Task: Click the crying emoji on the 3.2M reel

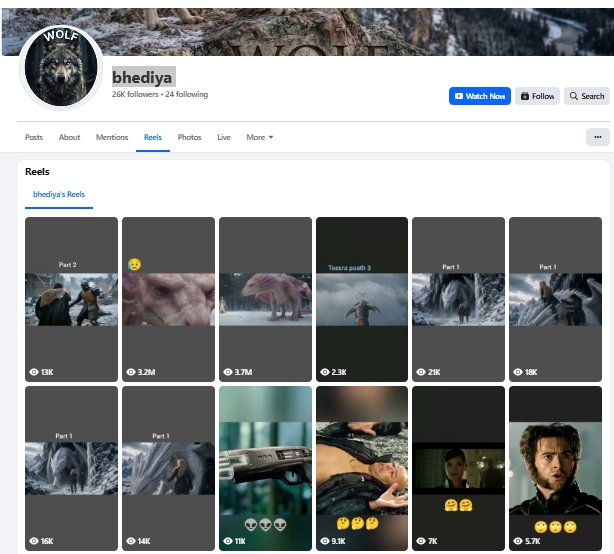Action: [134, 264]
